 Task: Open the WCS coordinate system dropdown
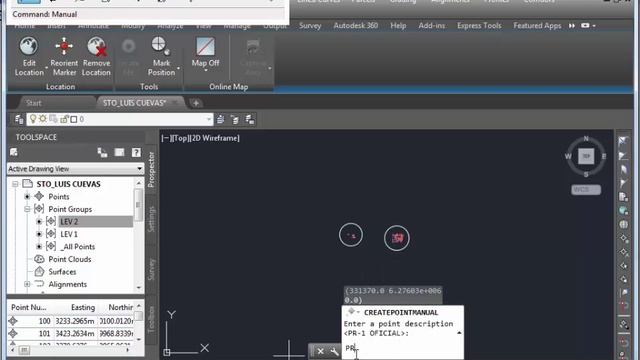(x=586, y=190)
